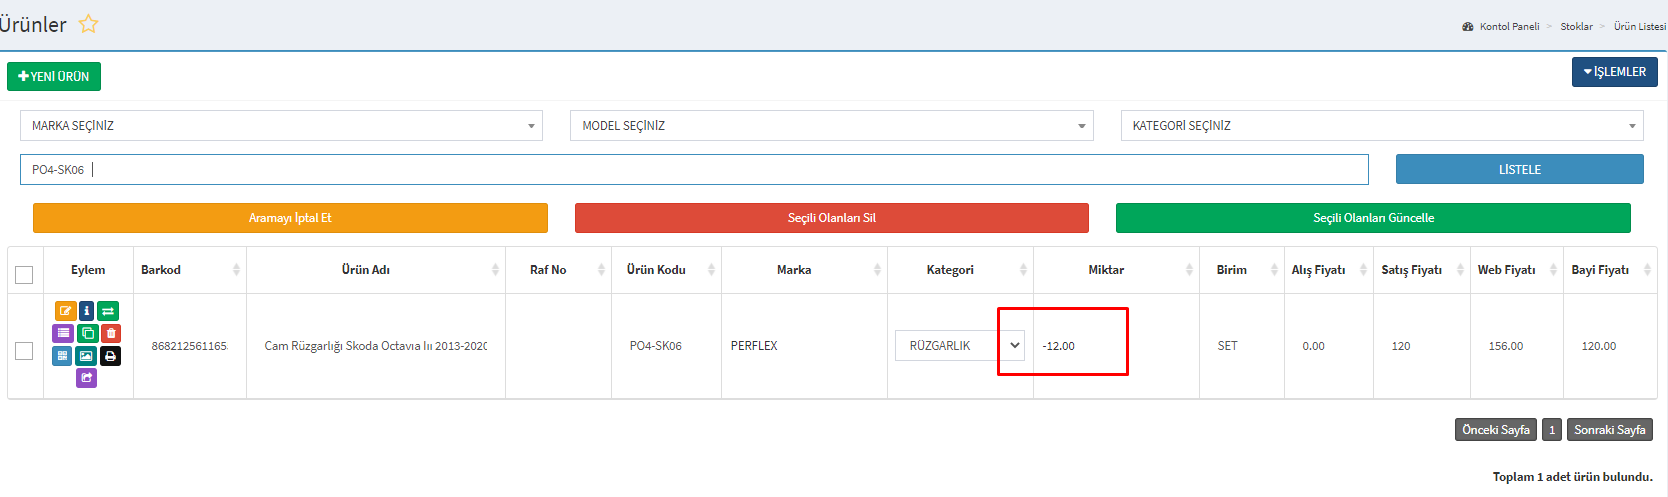Open product images with the picture icon
Image resolution: width=1668 pixels, height=497 pixels.
click(86, 356)
